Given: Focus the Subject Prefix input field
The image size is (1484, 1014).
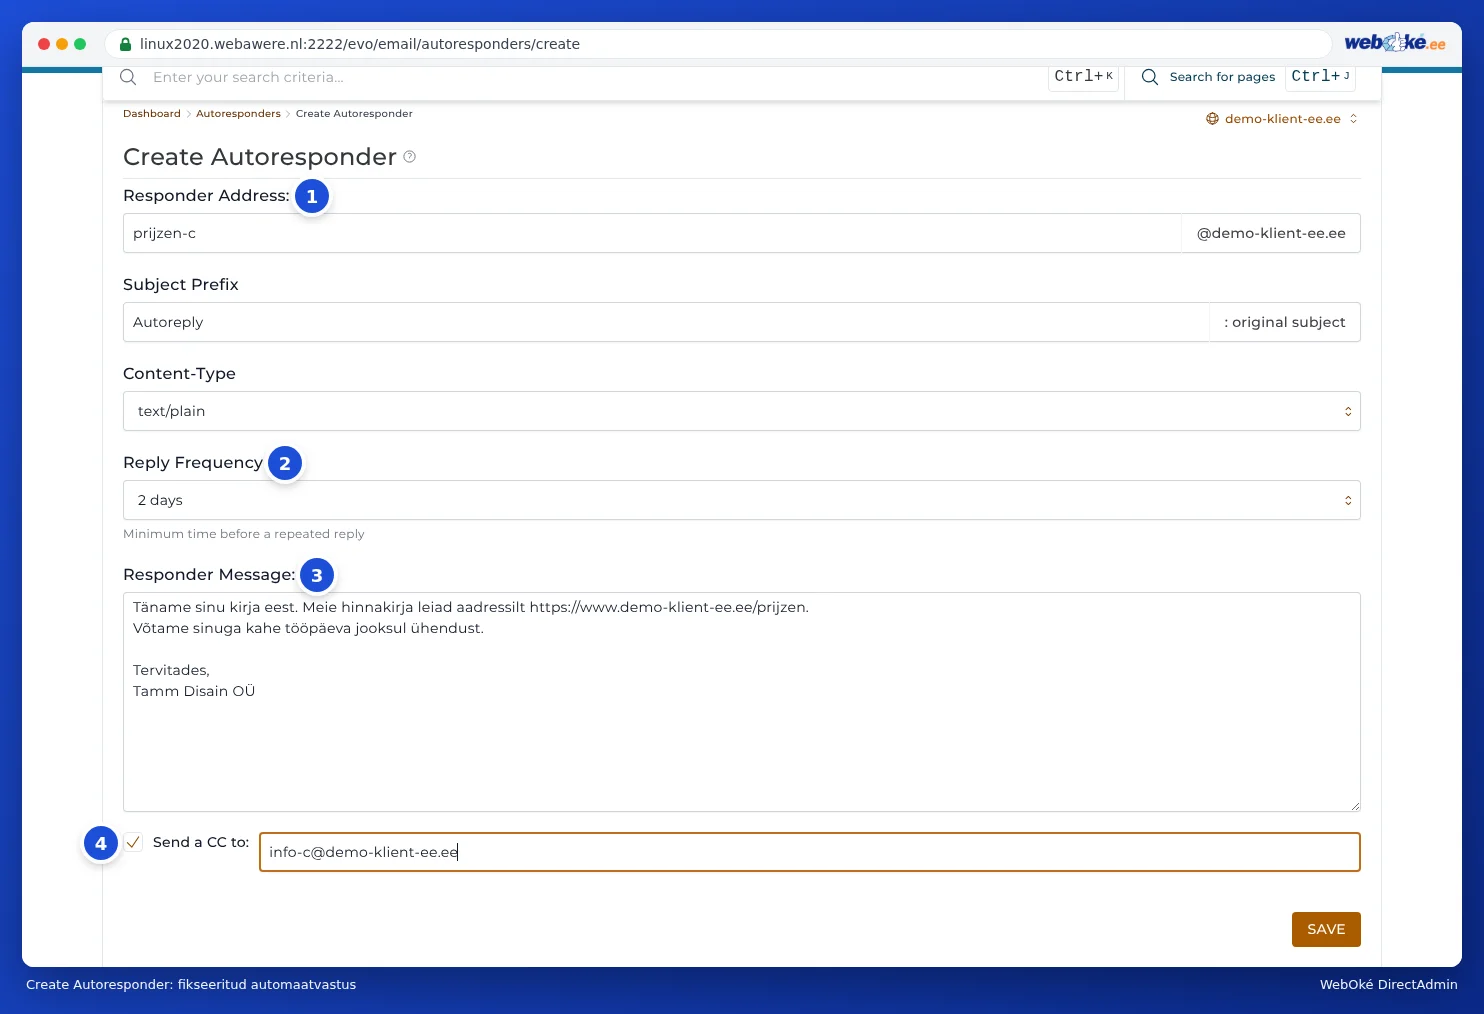Looking at the screenshot, I should pos(666,322).
